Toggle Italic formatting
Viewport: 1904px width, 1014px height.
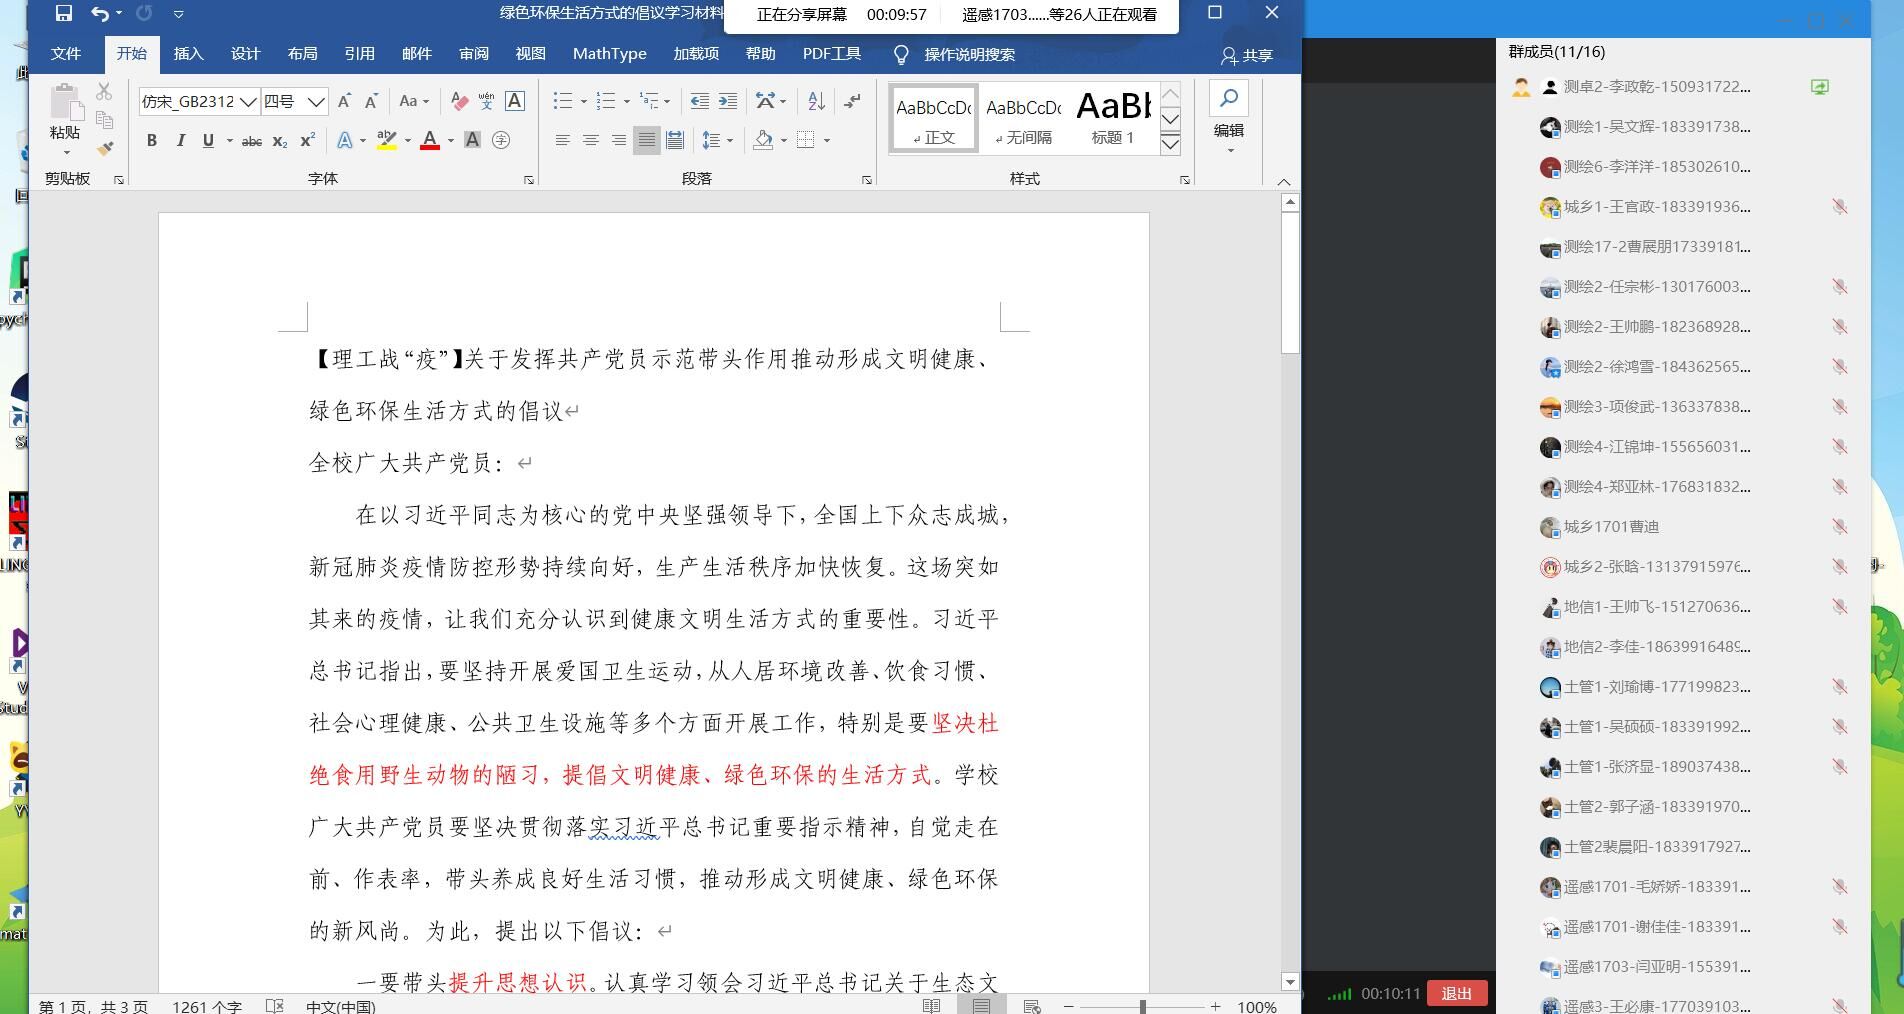click(x=180, y=140)
